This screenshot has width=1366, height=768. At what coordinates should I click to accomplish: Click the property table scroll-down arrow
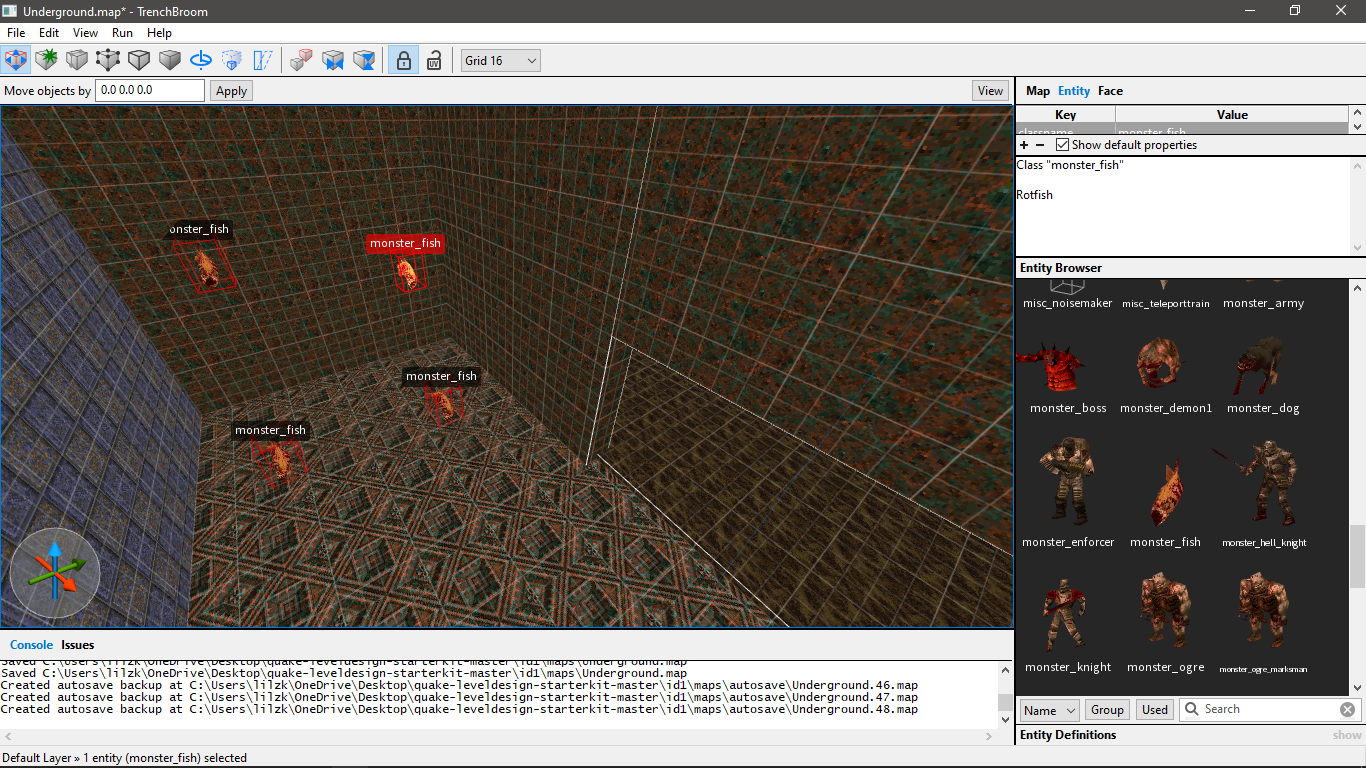[1357, 128]
